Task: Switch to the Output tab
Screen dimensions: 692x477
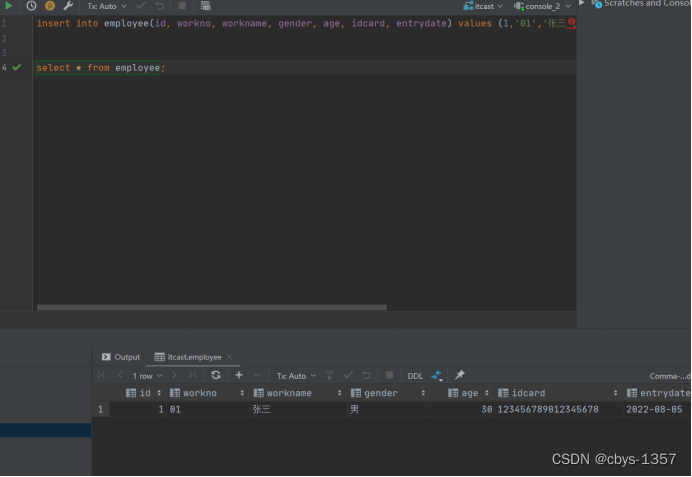Action: coord(121,357)
